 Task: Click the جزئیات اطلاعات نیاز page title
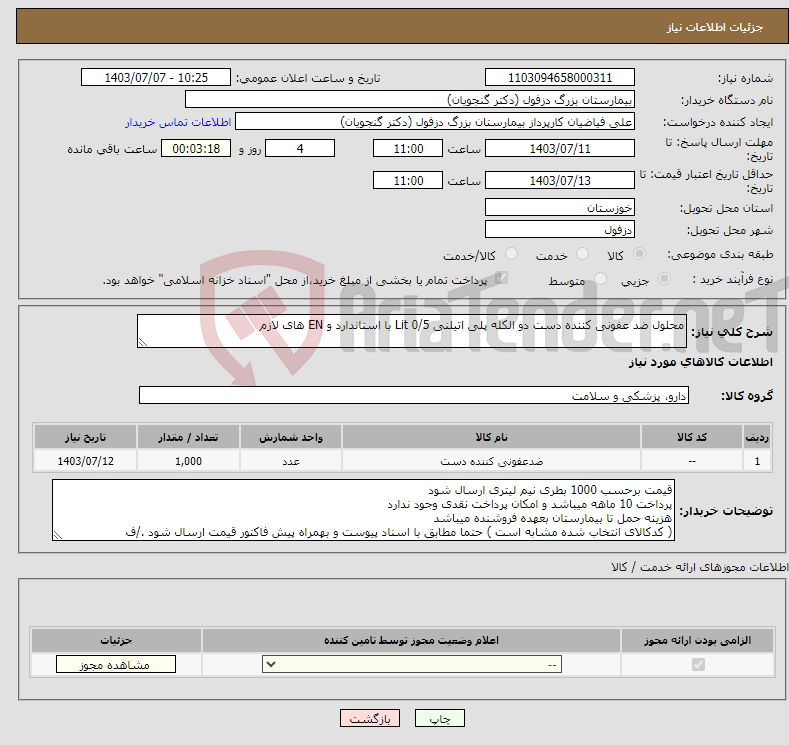click(x=715, y=27)
